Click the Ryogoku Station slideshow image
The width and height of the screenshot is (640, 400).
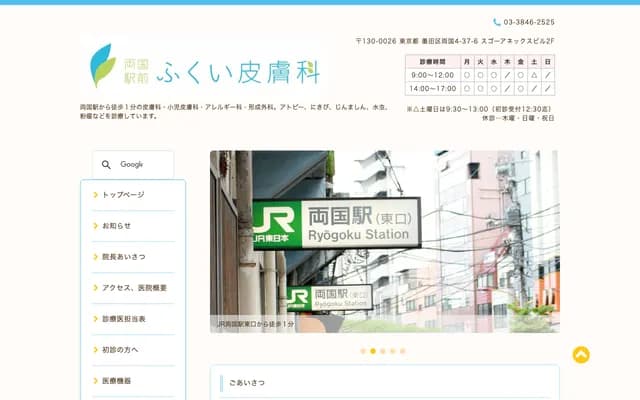[x=384, y=241]
